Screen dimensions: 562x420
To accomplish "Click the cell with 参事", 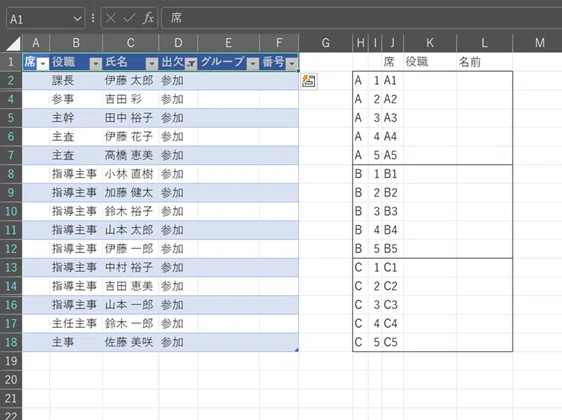I will pos(76,99).
